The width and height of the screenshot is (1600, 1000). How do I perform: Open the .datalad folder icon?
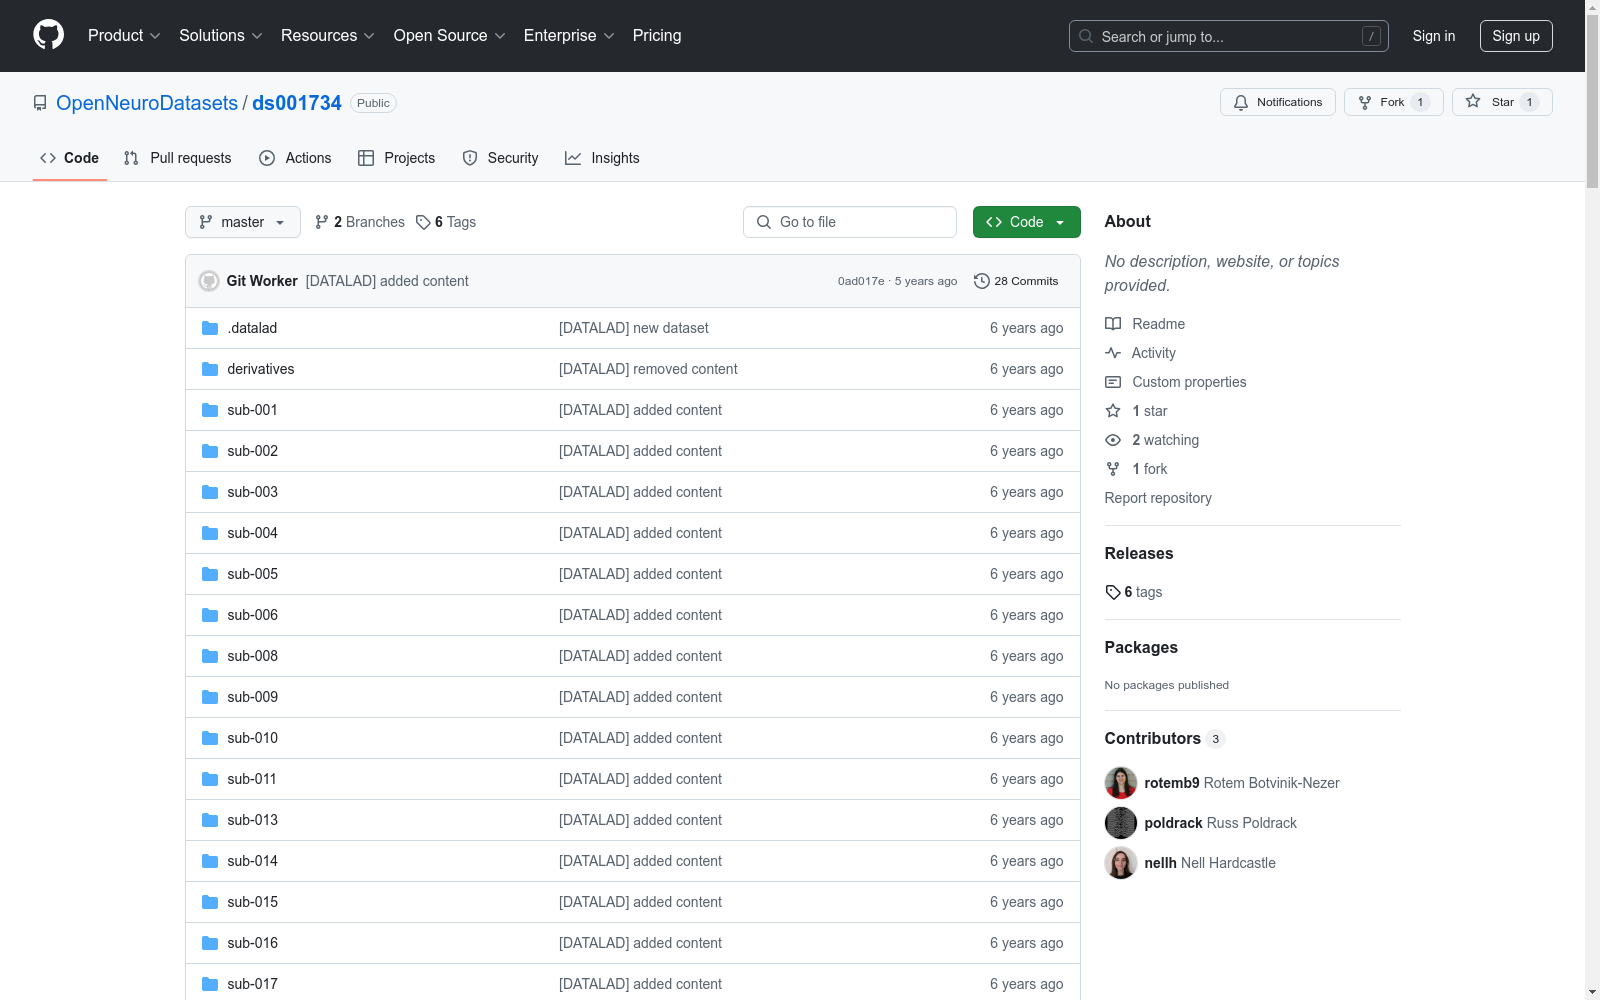(210, 328)
